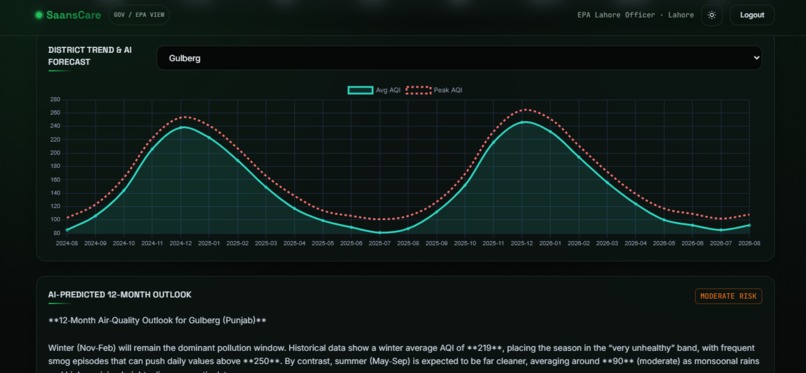The width and height of the screenshot is (806, 373).
Task: Click the 2024-08 x-axis label
Action: tap(67, 243)
